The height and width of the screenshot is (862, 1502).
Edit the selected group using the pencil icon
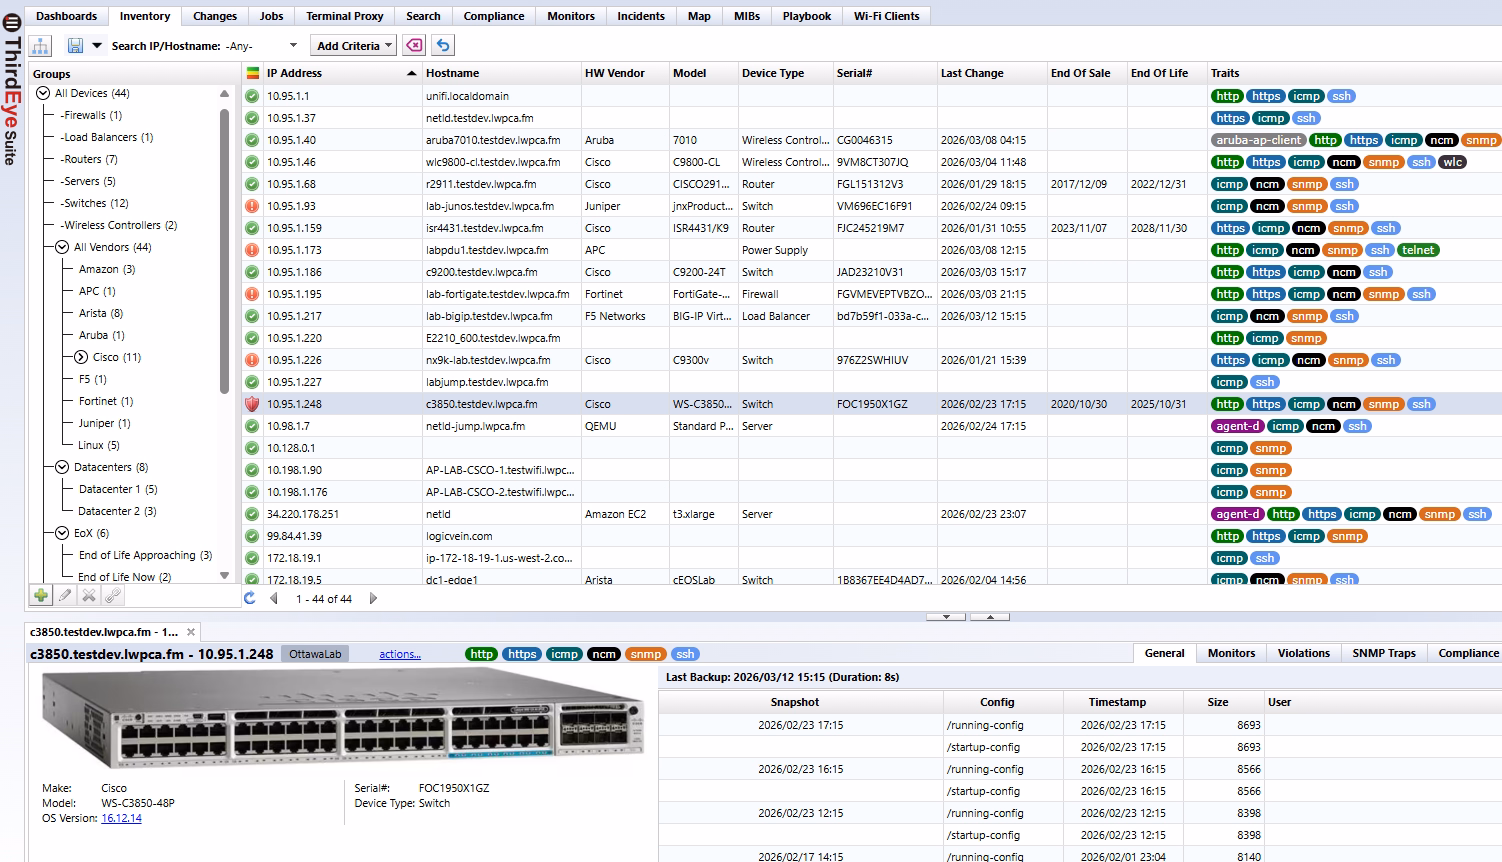[x=64, y=594]
